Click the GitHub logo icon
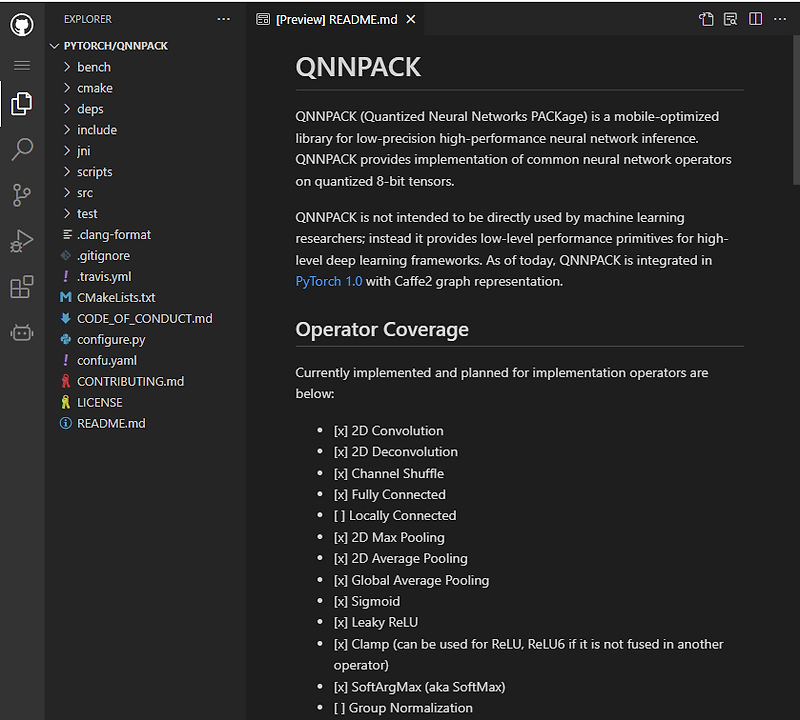The width and height of the screenshot is (800, 720). pyautogui.click(x=22, y=24)
